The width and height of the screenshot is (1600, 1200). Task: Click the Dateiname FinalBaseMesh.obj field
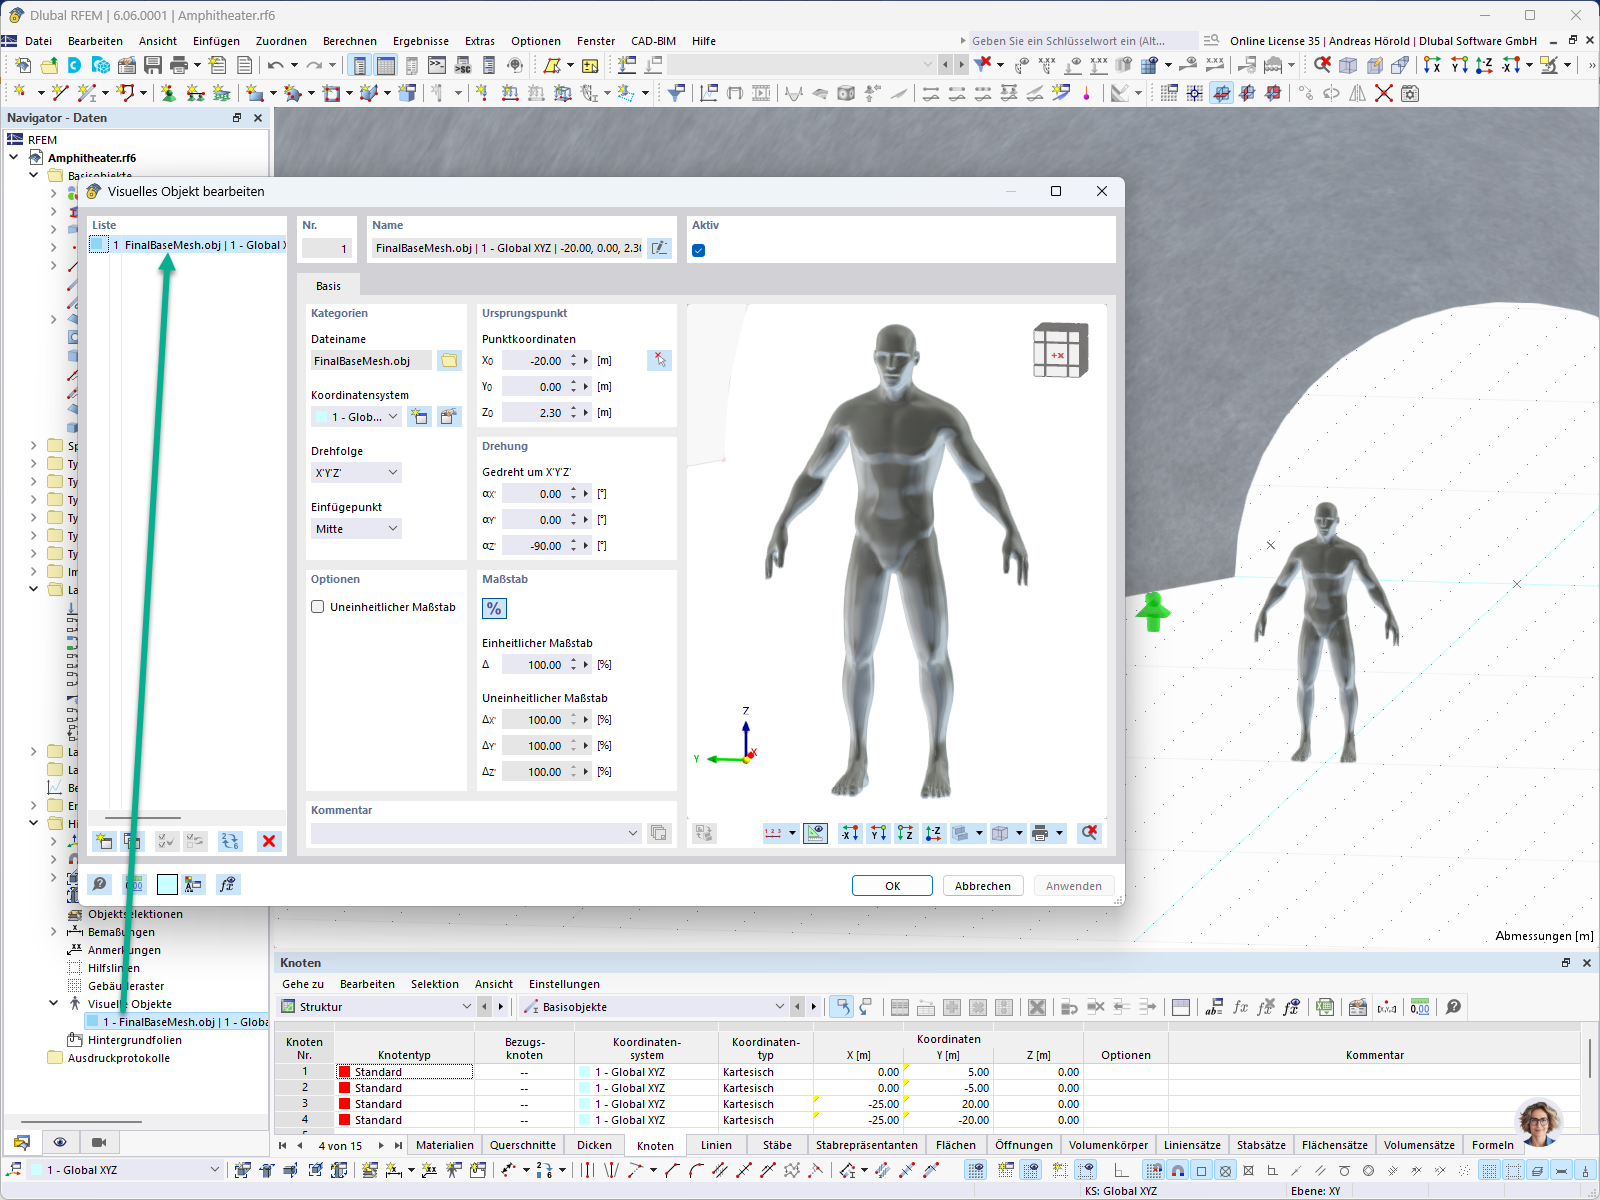coord(372,361)
